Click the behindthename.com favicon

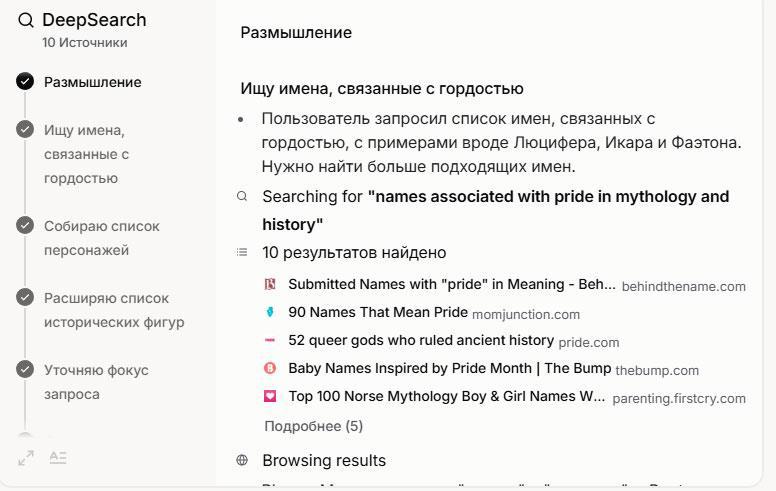click(270, 285)
